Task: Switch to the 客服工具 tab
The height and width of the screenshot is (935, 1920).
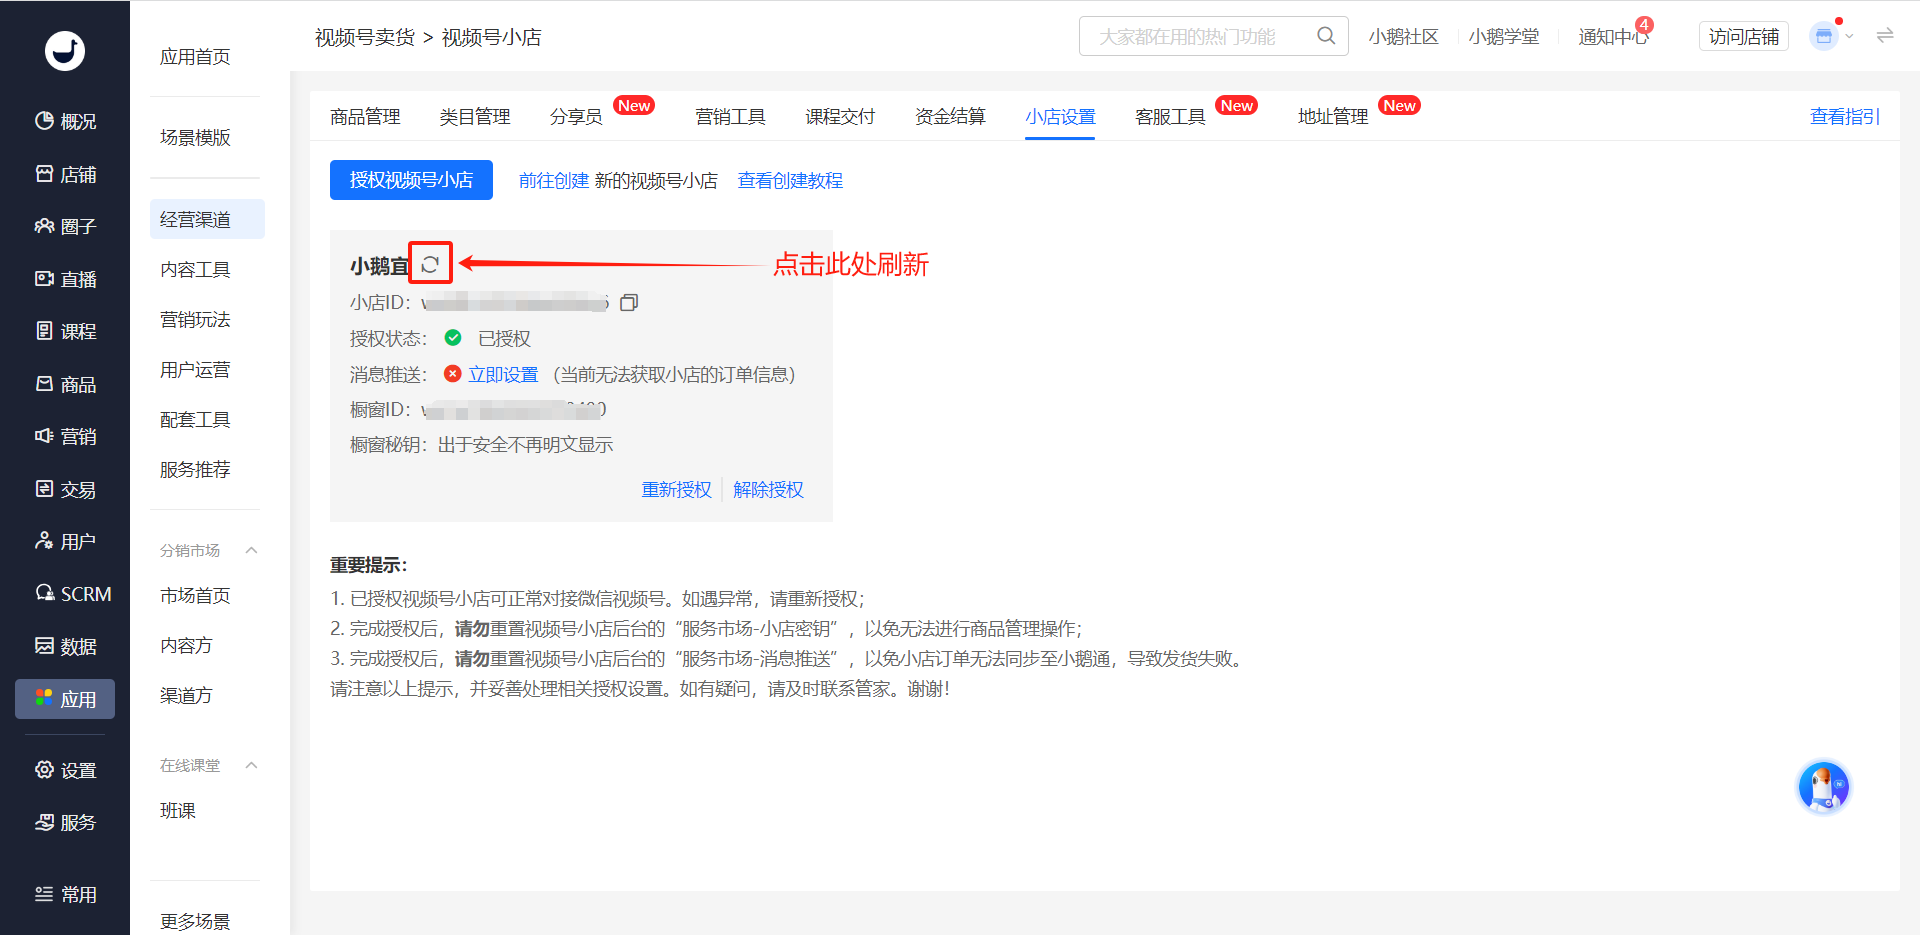Action: point(1170,117)
